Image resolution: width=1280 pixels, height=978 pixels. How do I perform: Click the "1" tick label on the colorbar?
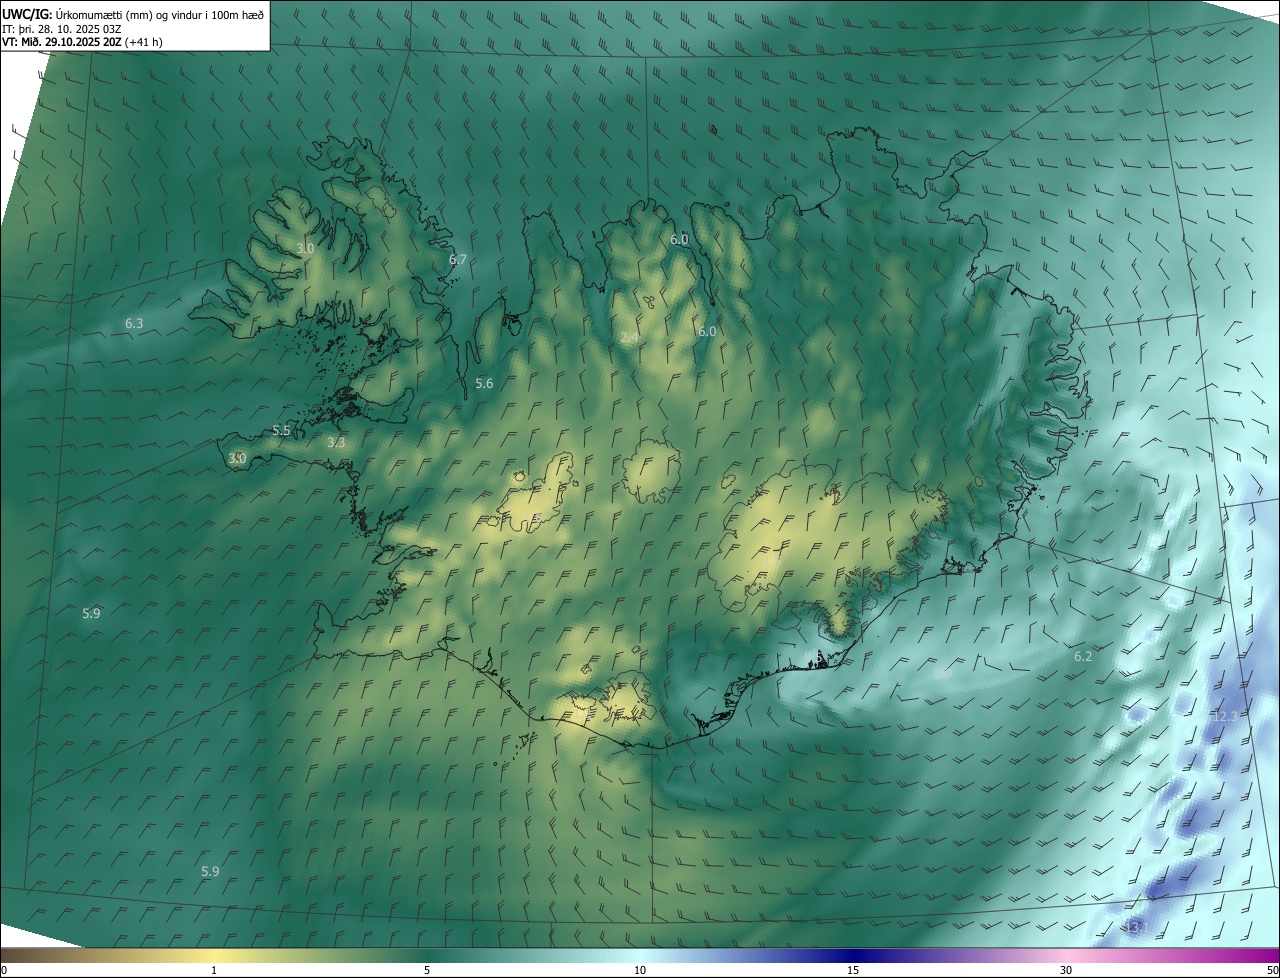click(214, 970)
